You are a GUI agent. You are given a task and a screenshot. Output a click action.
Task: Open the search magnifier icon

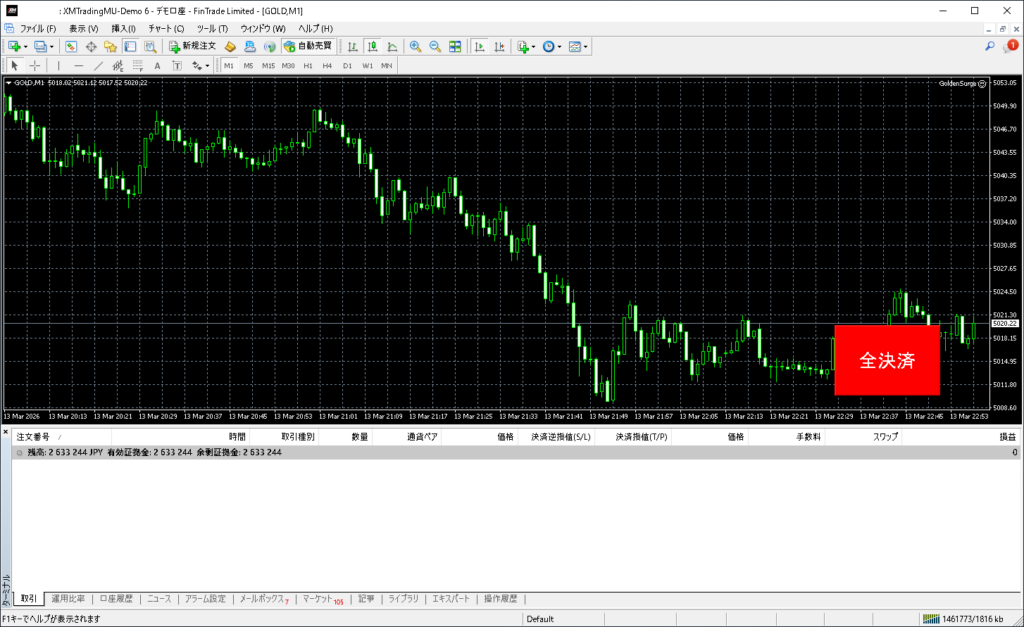coord(990,46)
